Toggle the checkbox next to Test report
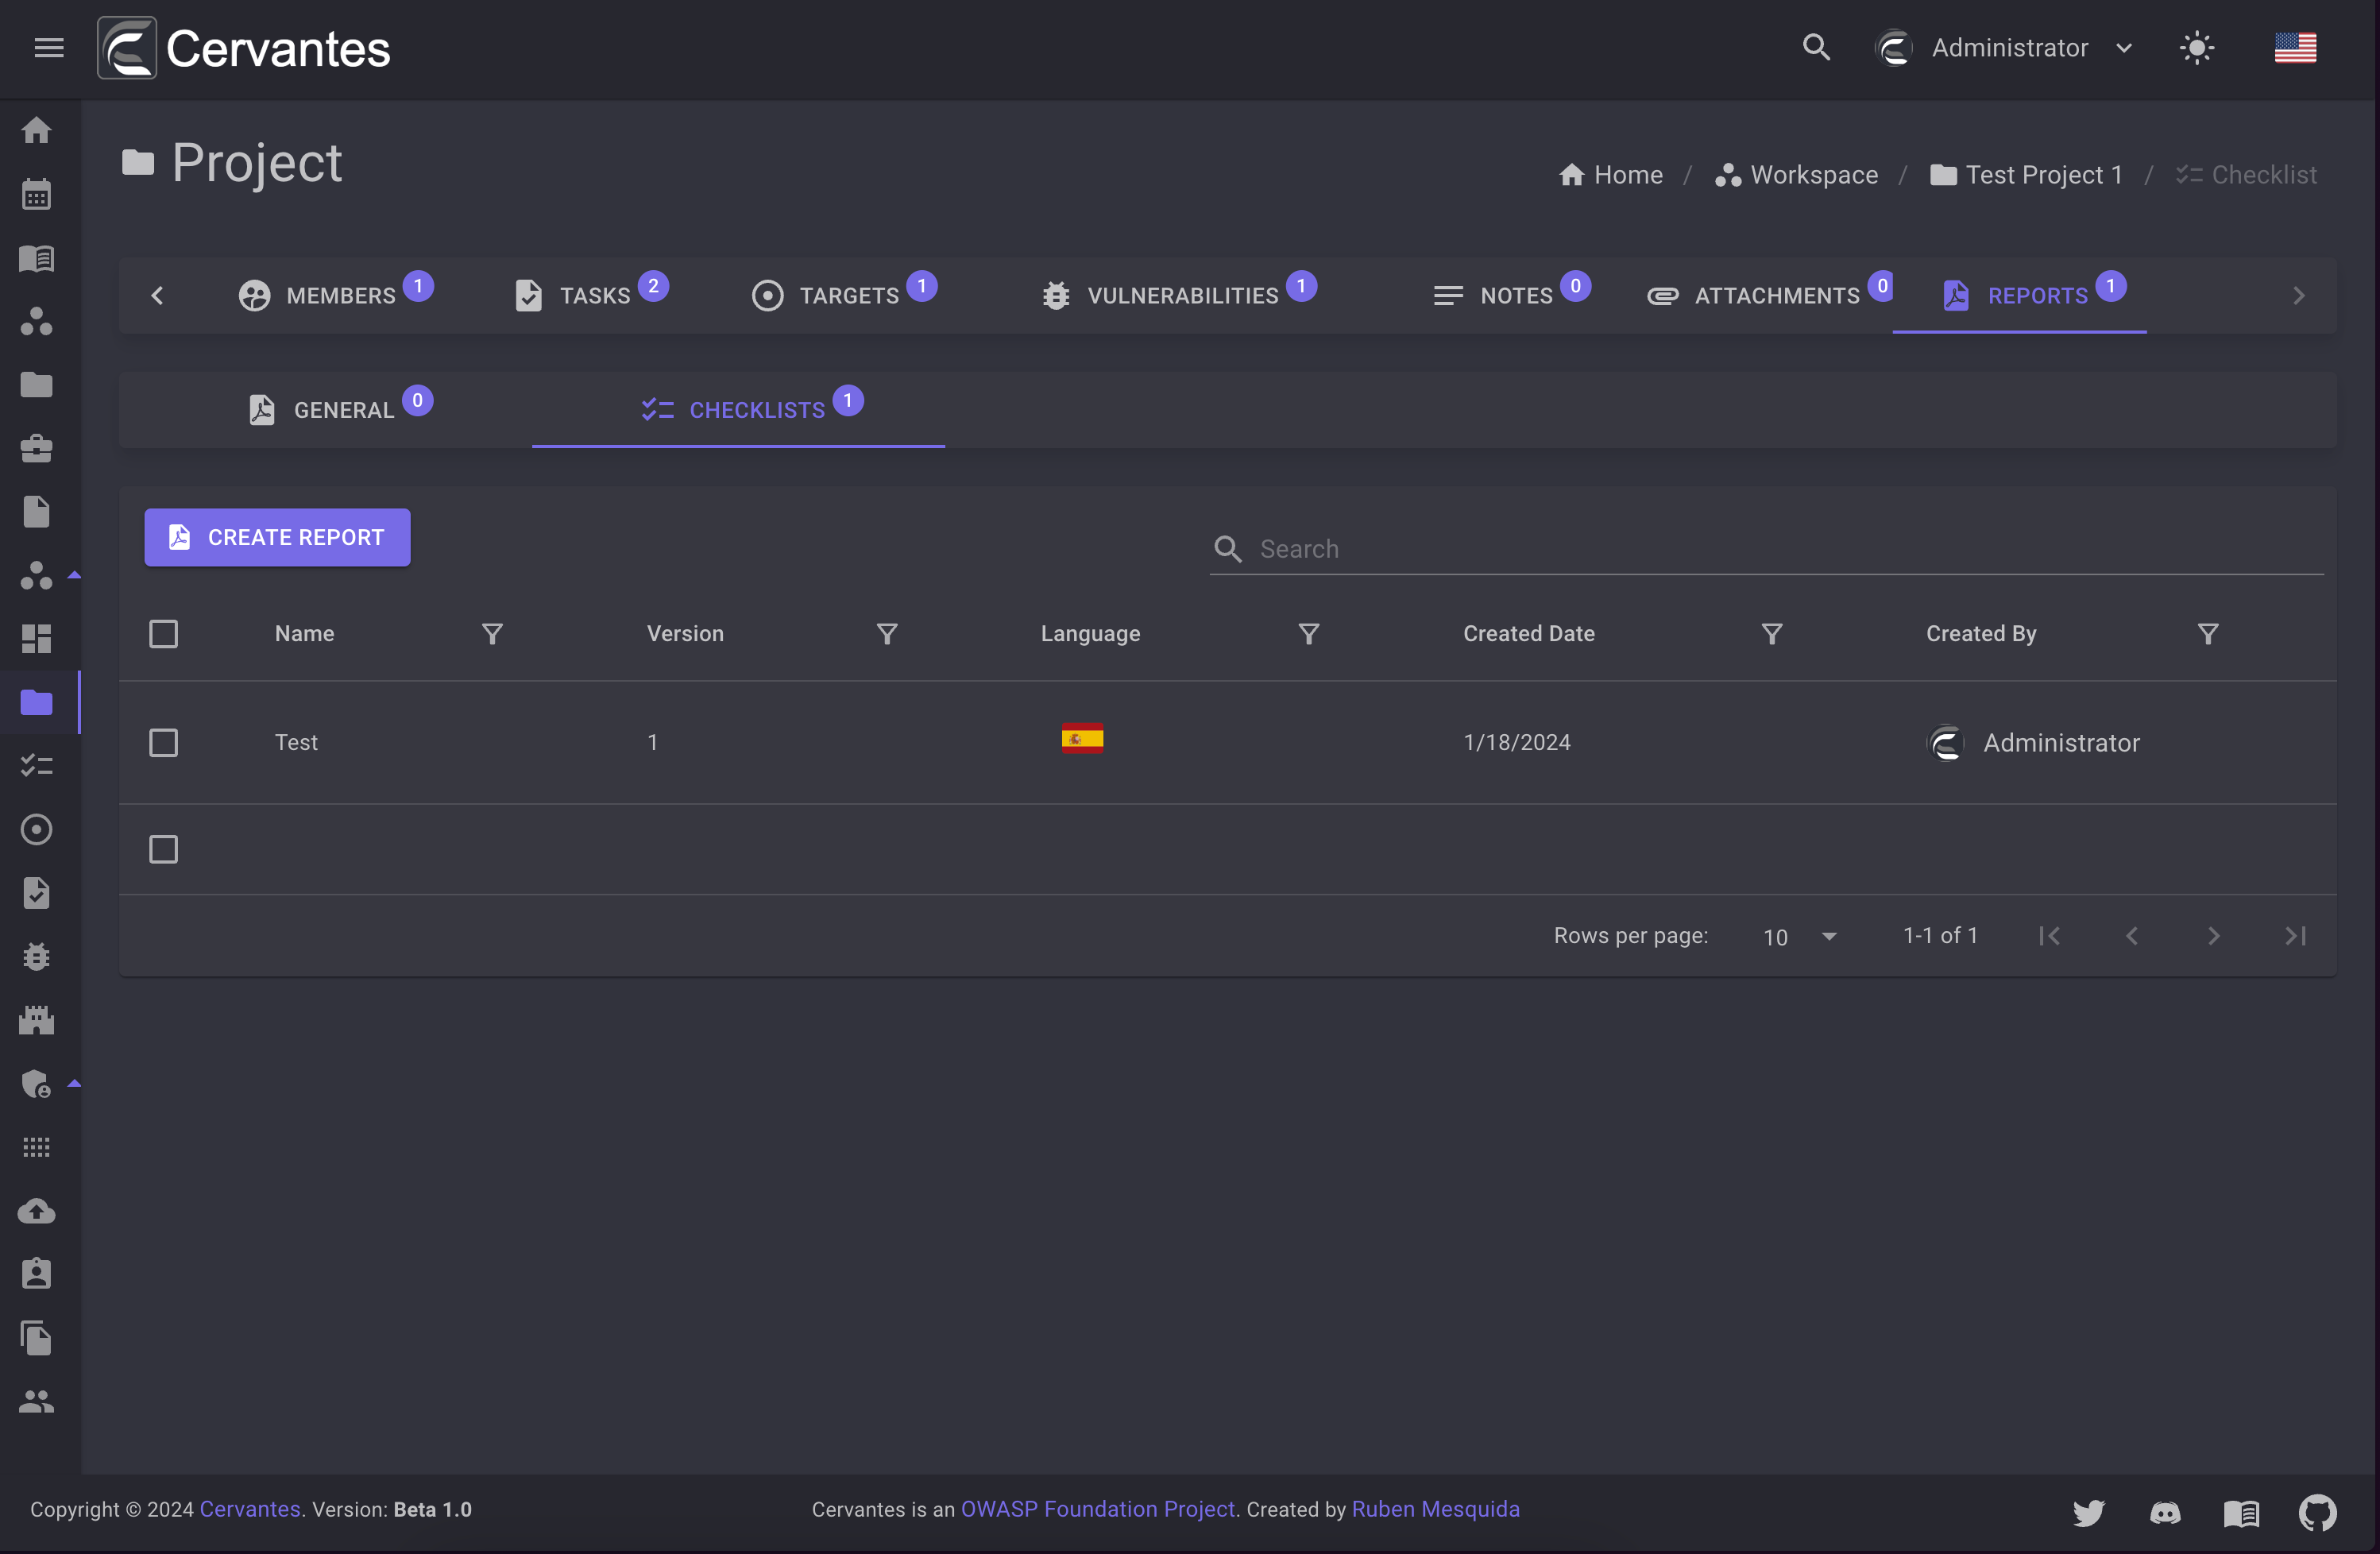The image size is (2380, 1554). tap(163, 740)
